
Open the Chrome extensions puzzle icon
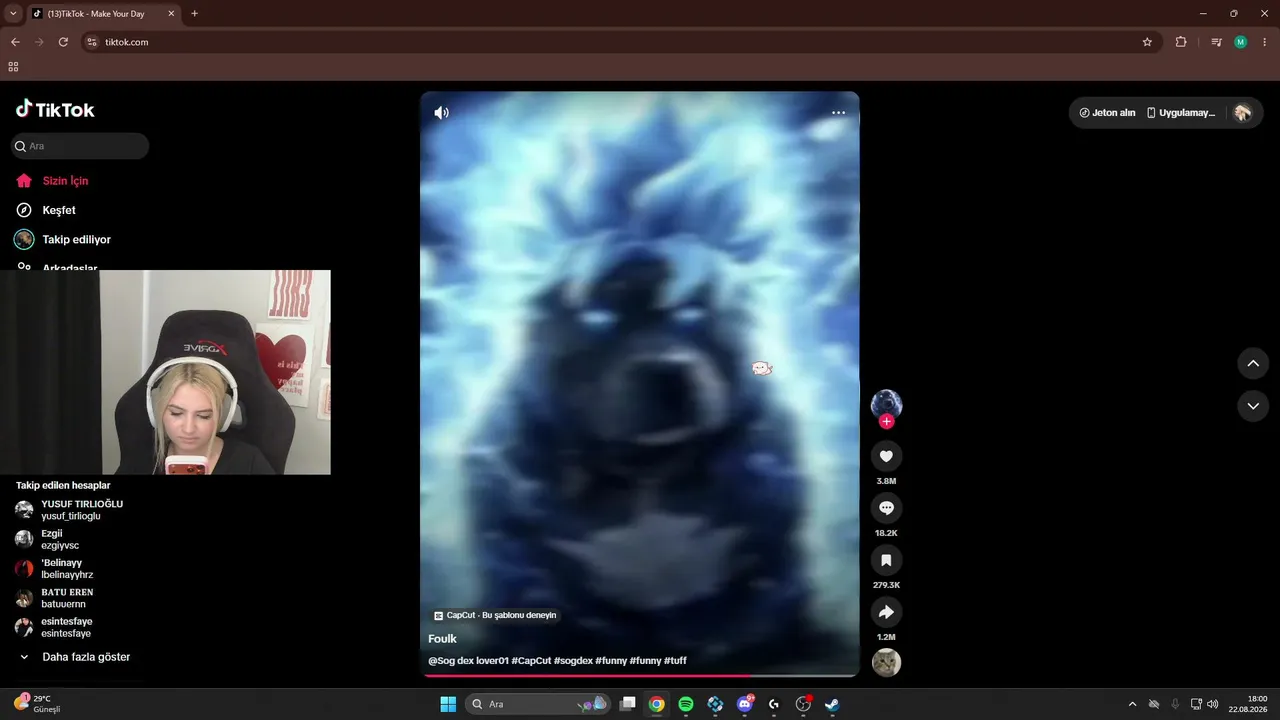click(x=1181, y=42)
